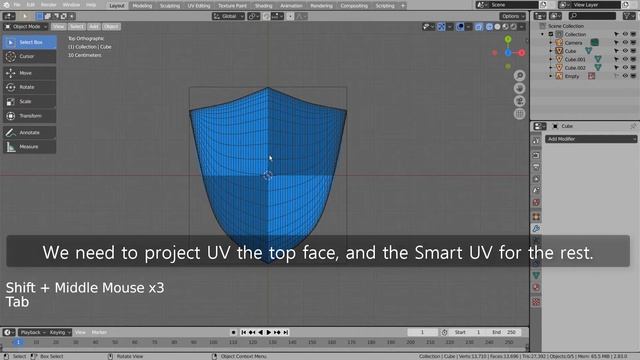The image size is (640, 360).
Task: Click the Blender logo menu icon
Action: click(x=6, y=5)
